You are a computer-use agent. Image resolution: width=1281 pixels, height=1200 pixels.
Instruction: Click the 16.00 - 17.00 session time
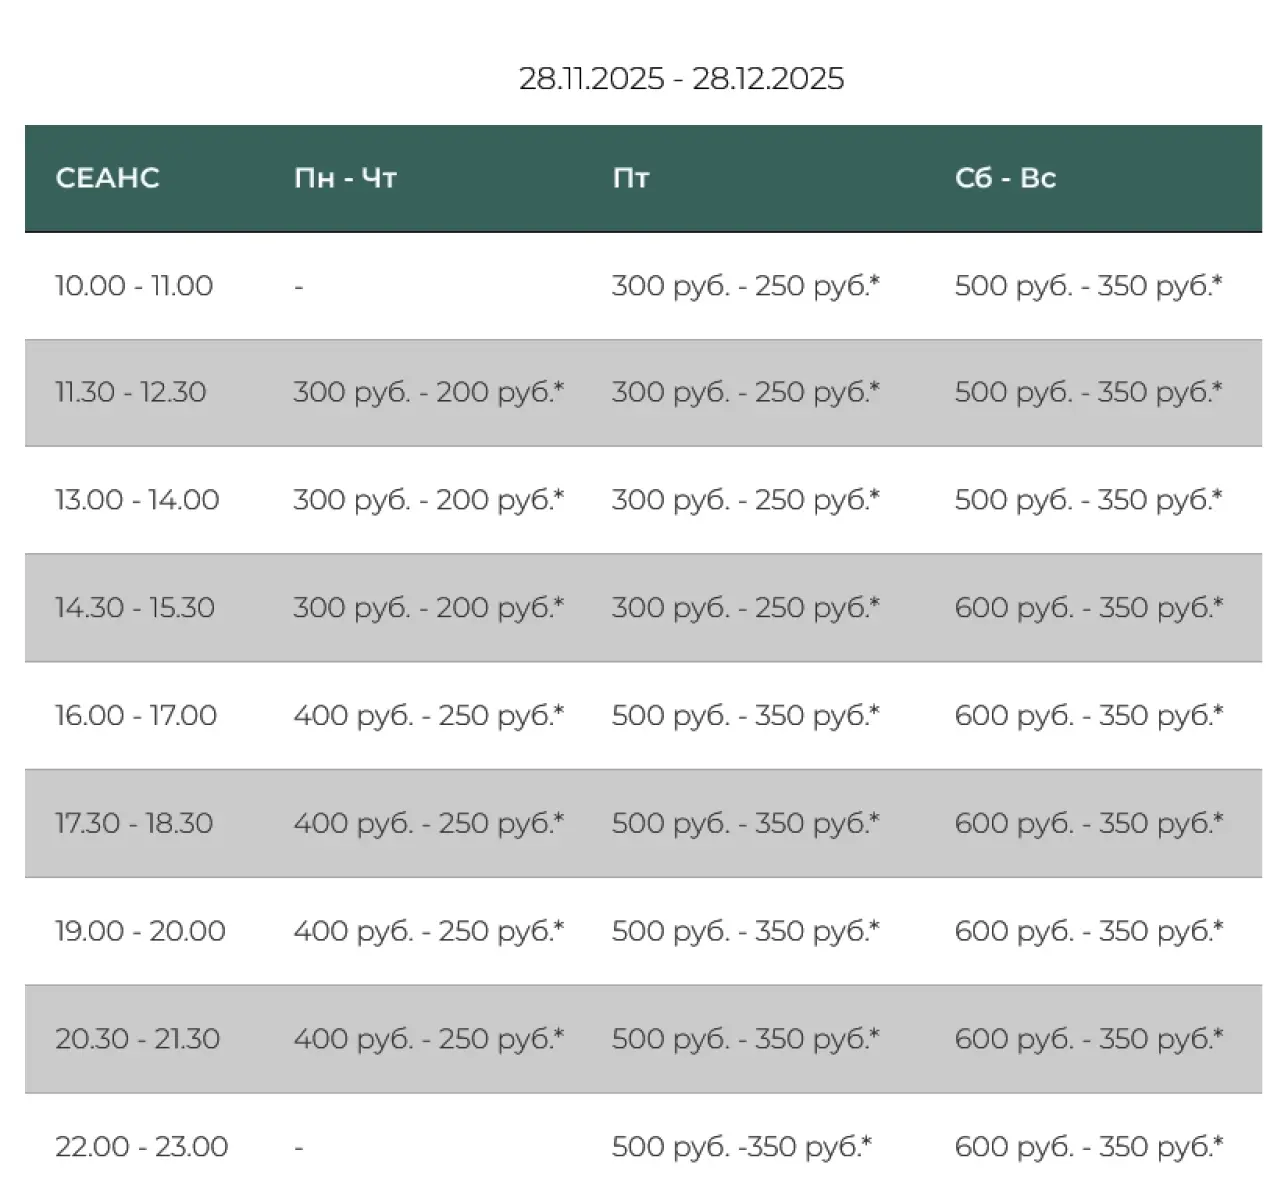tap(136, 716)
